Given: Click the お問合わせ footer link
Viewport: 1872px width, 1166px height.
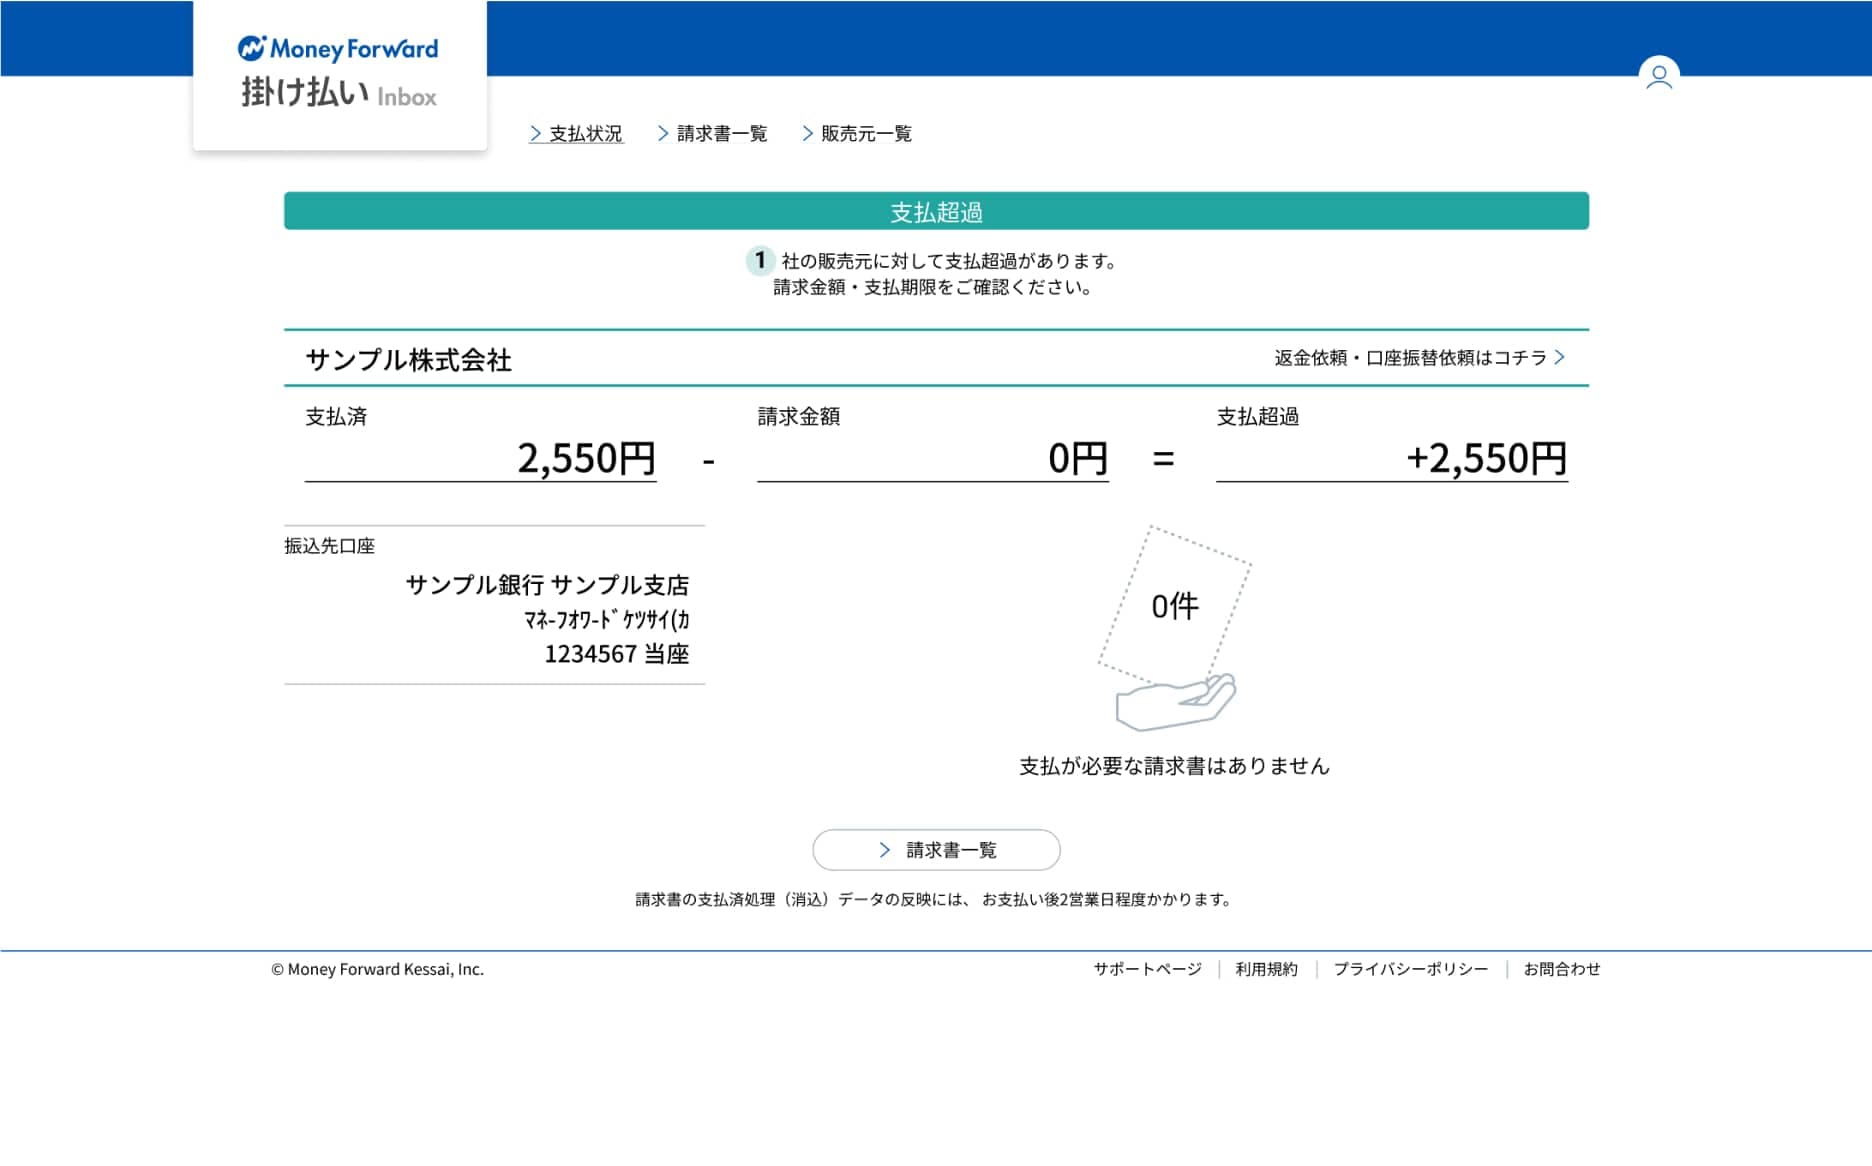Looking at the screenshot, I should tap(1561, 969).
